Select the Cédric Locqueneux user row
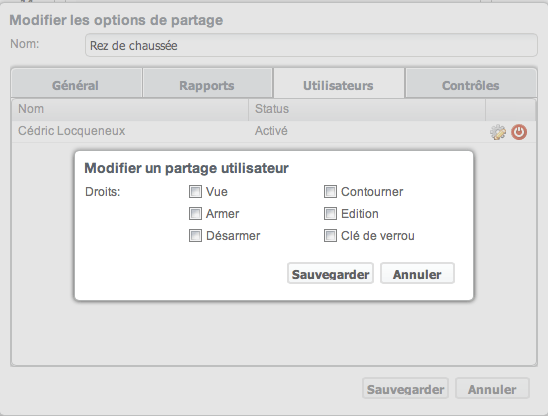 tap(274, 131)
